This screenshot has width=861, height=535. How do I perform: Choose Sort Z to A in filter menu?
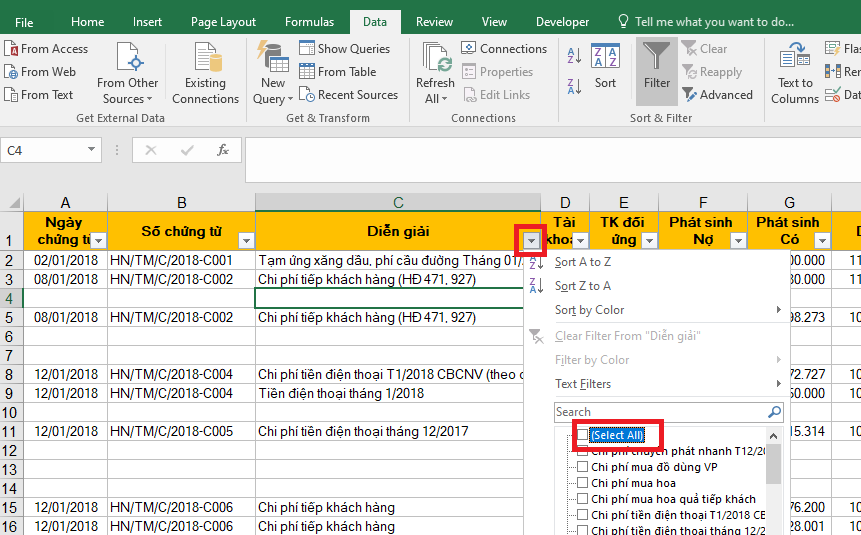(583, 286)
